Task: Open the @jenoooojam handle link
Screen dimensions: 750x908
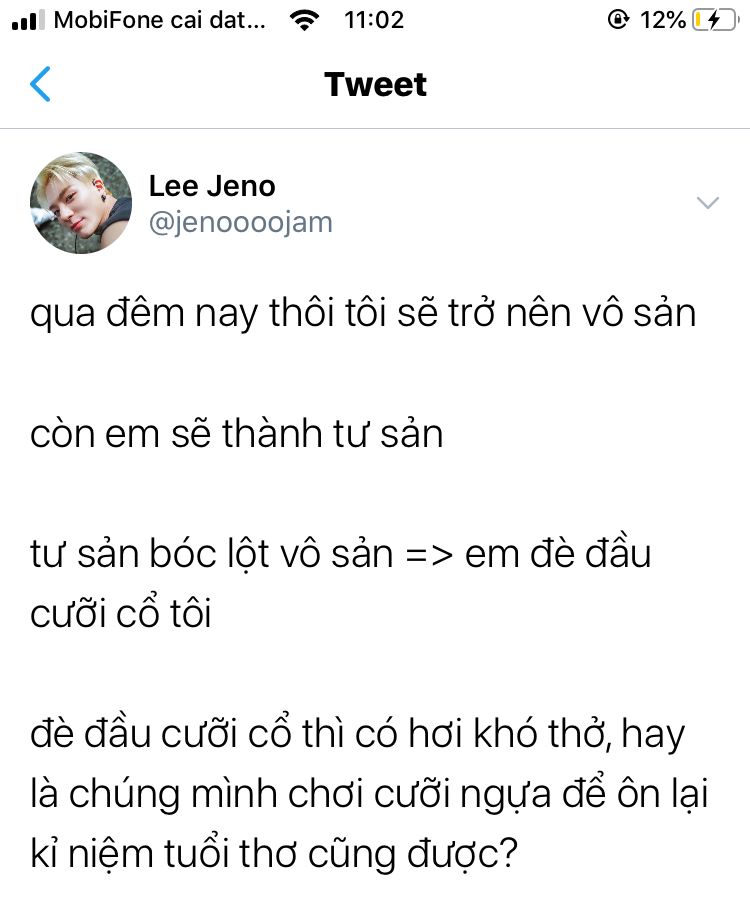Action: [241, 222]
